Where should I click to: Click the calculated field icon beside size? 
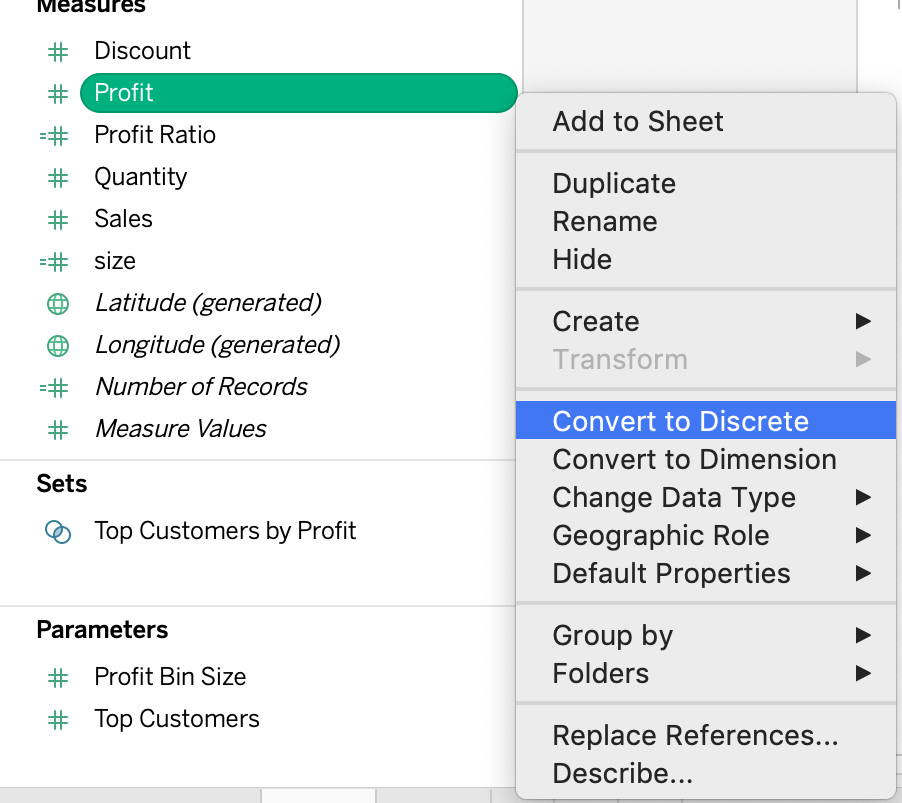click(54, 262)
